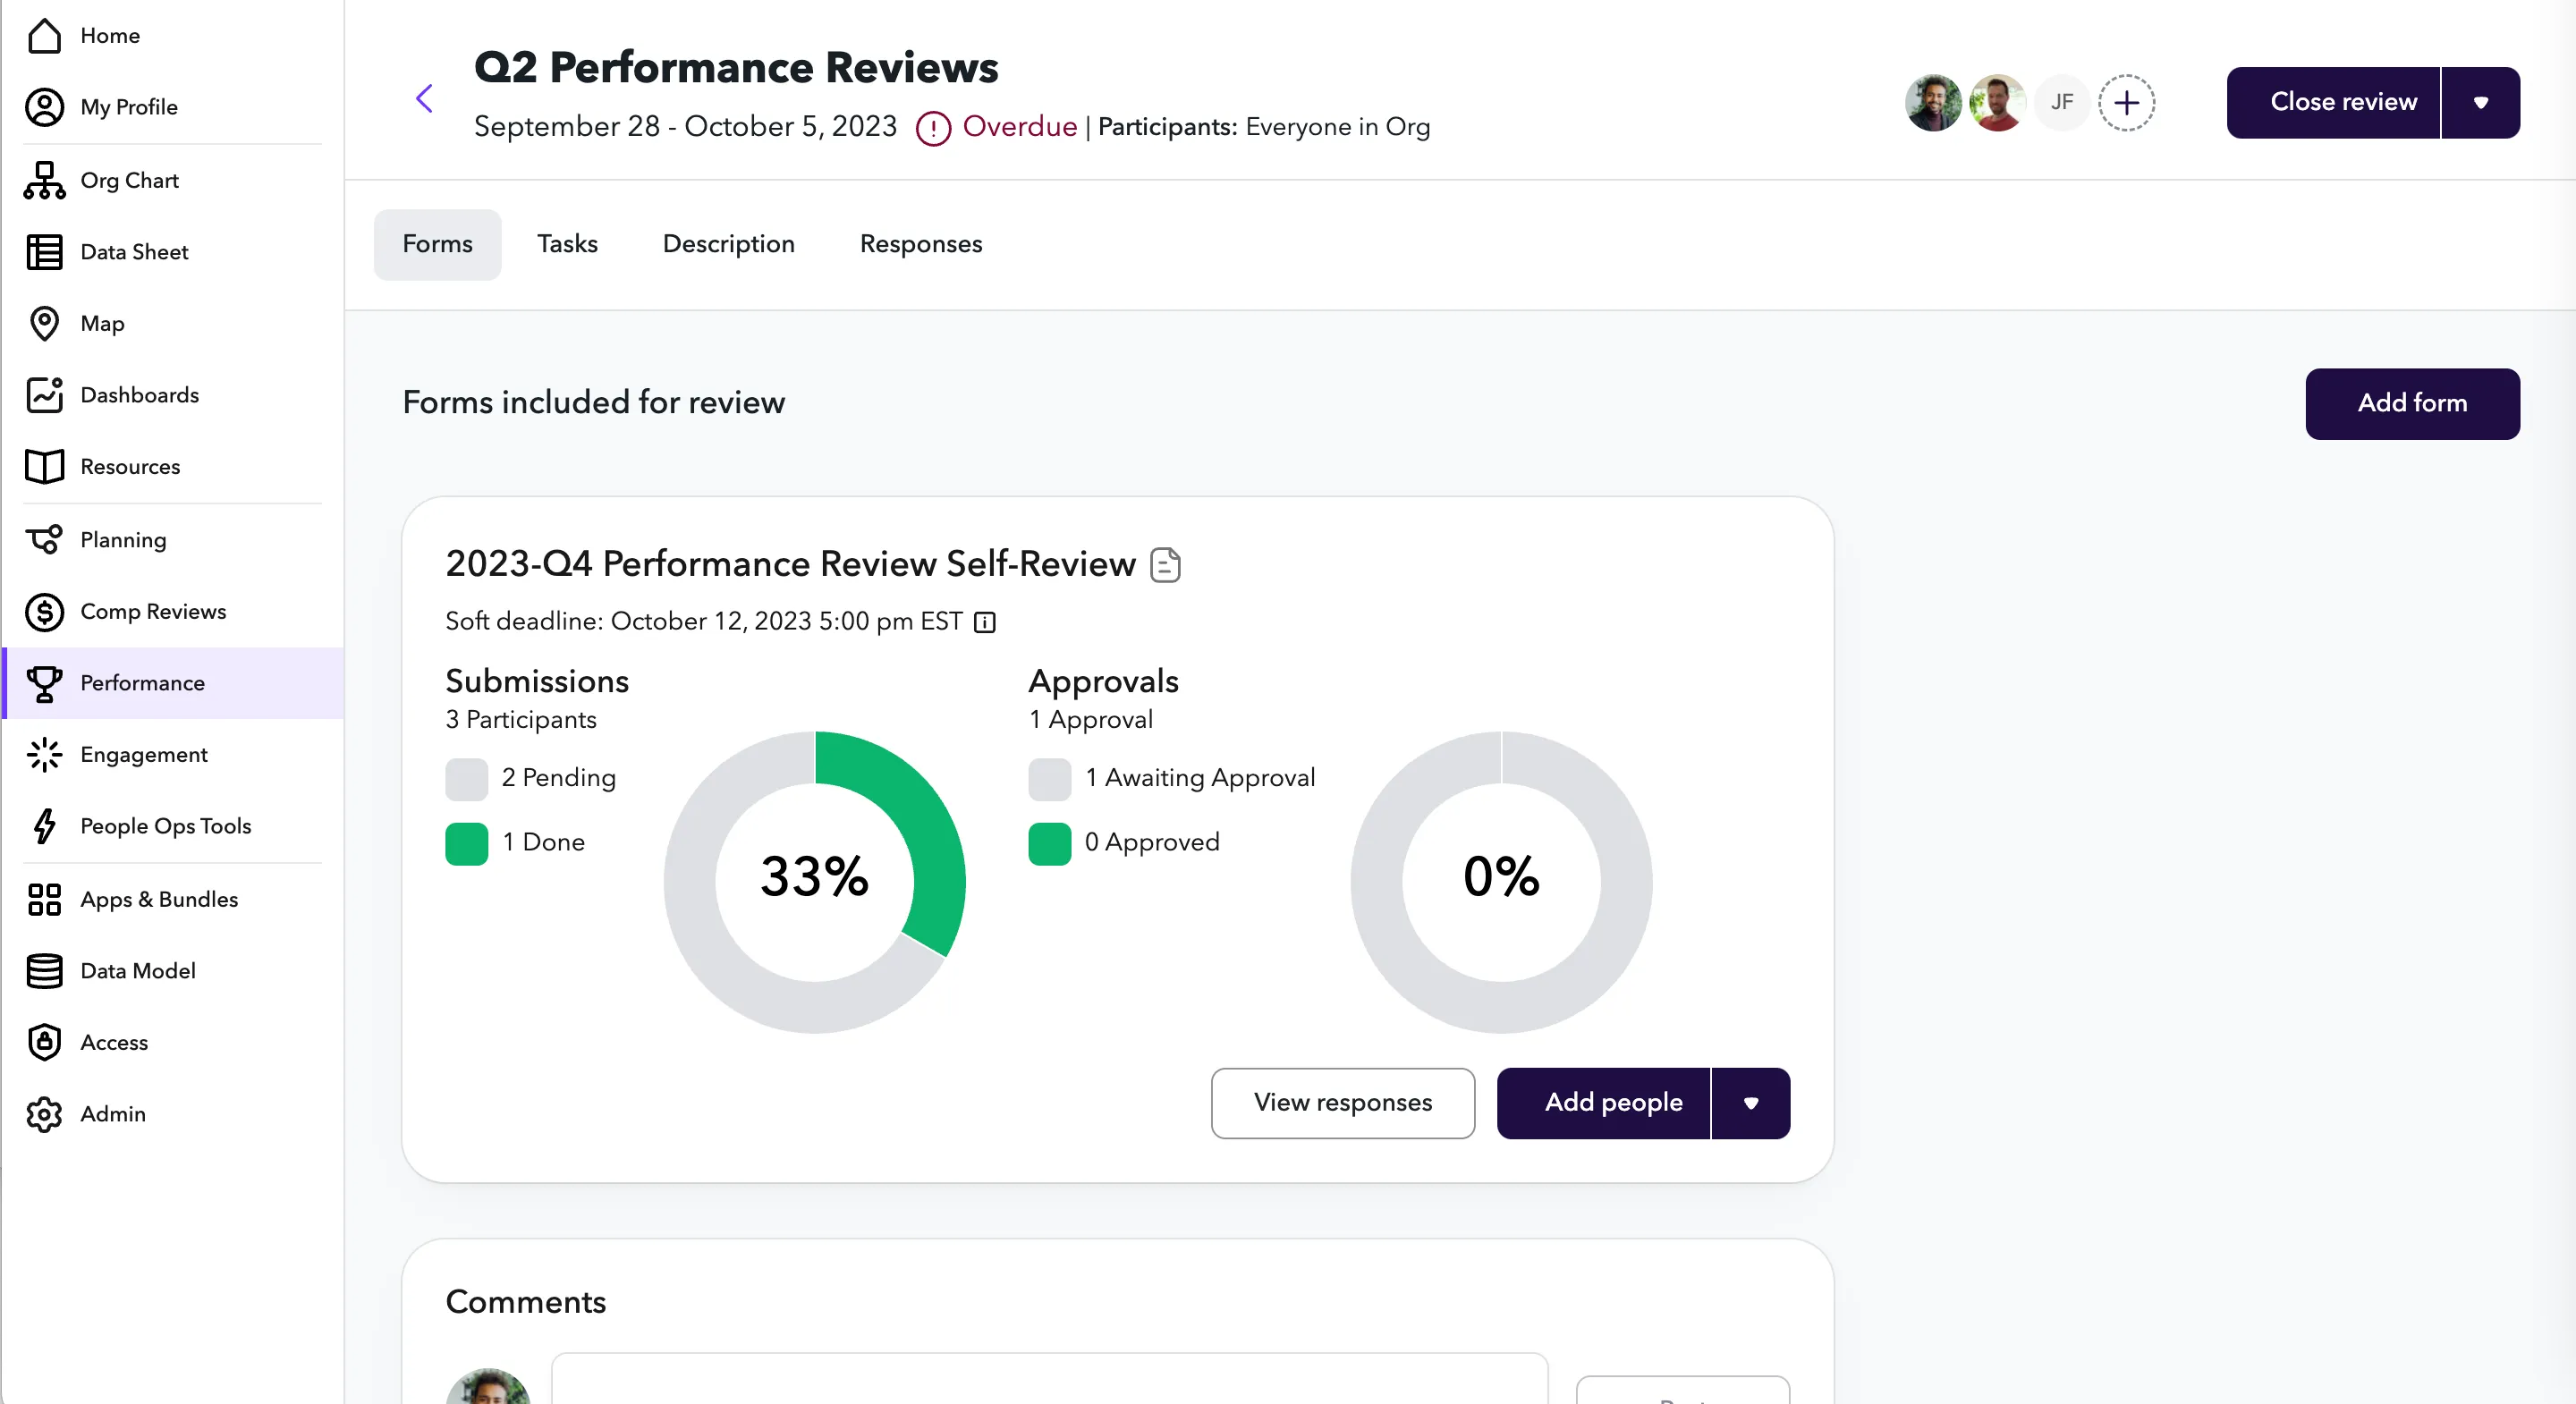Screen dimensions: 2576x1404
Task: Open the Responses tab
Action: [x=921, y=244]
